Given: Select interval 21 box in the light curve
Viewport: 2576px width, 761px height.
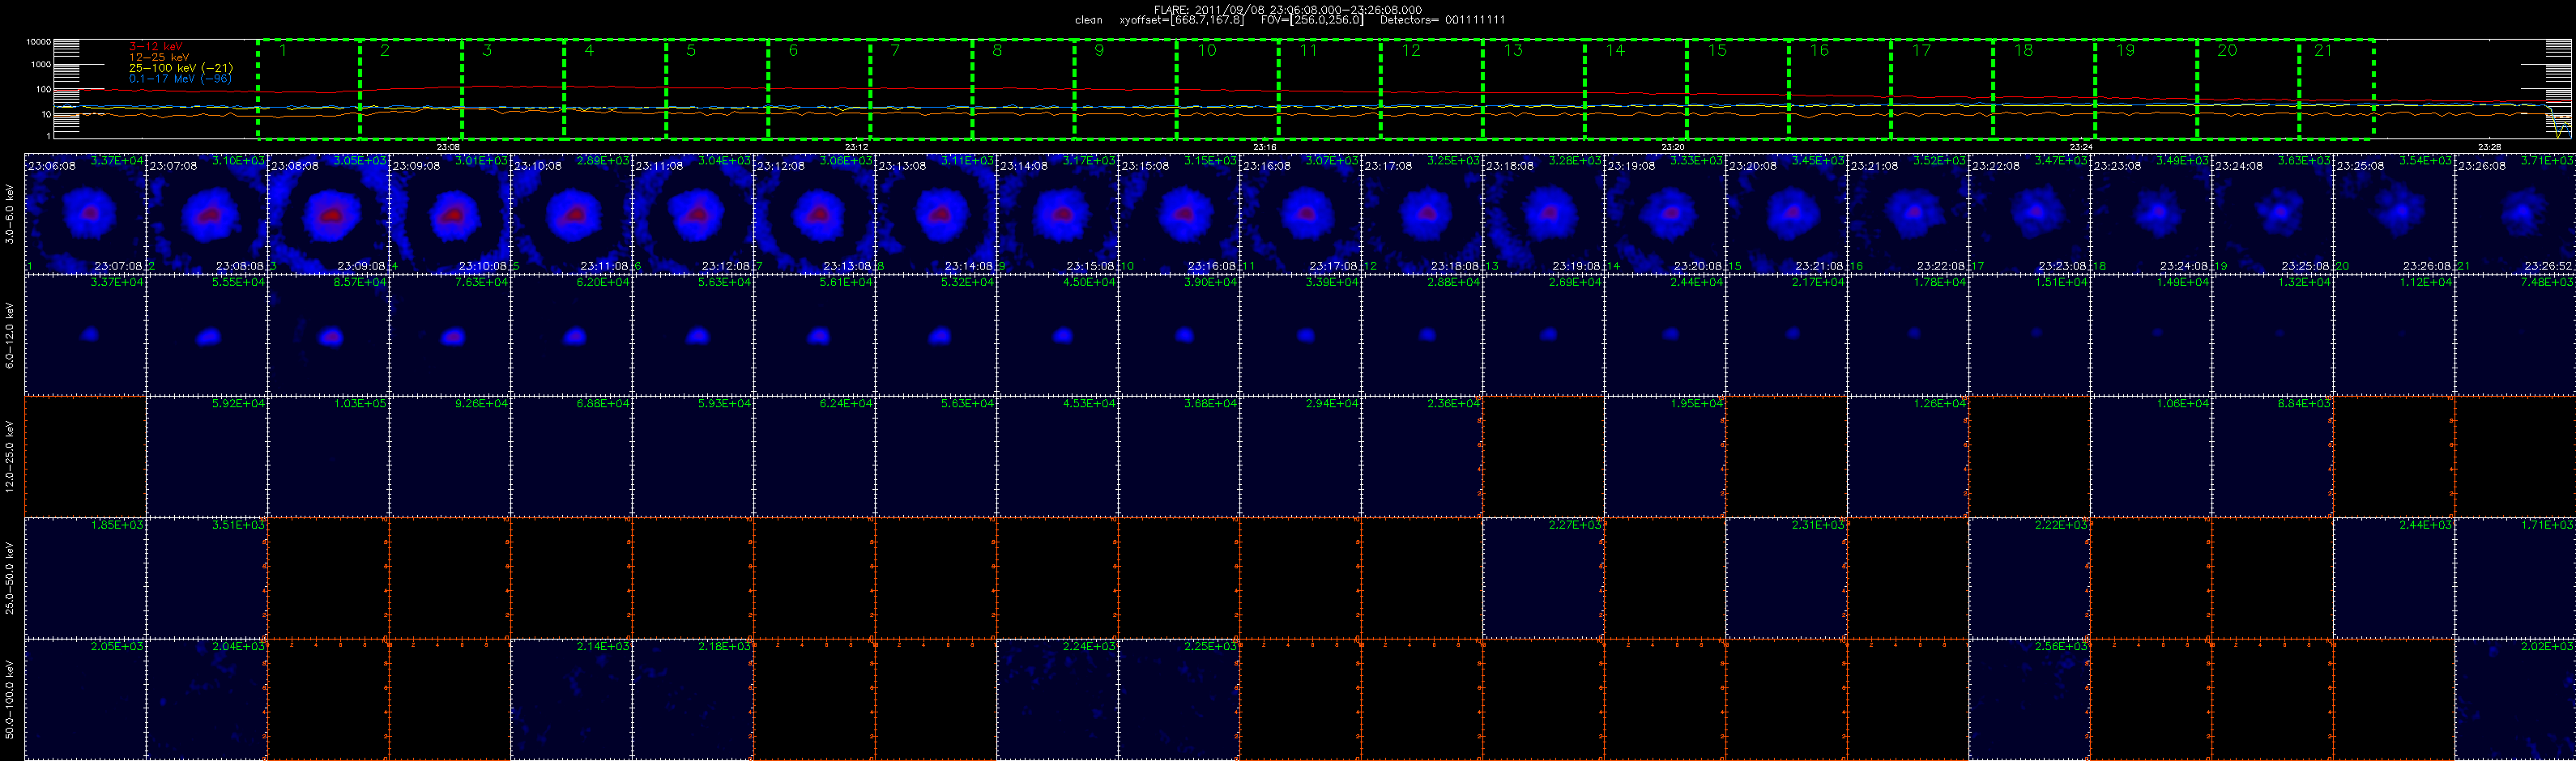Looking at the screenshot, I should click(2336, 89).
